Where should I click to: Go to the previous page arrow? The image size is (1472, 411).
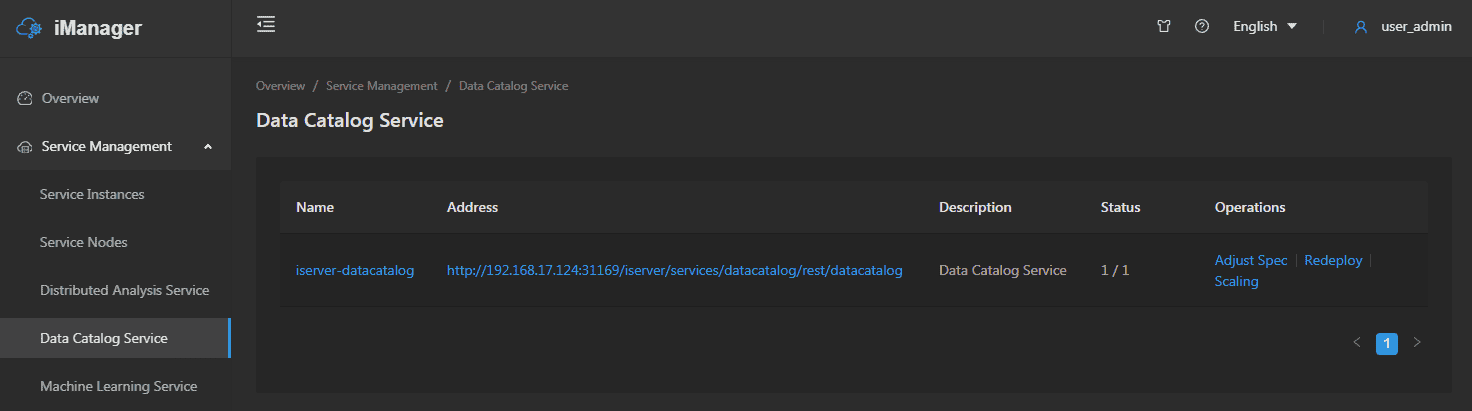[1357, 343]
